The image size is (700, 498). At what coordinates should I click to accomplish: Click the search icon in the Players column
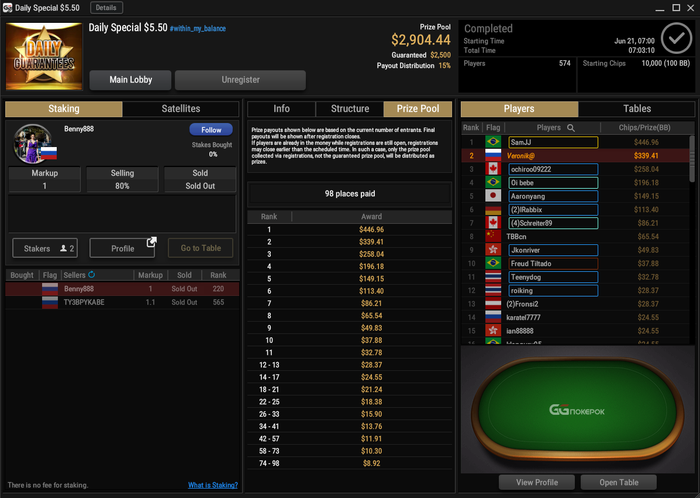571,128
